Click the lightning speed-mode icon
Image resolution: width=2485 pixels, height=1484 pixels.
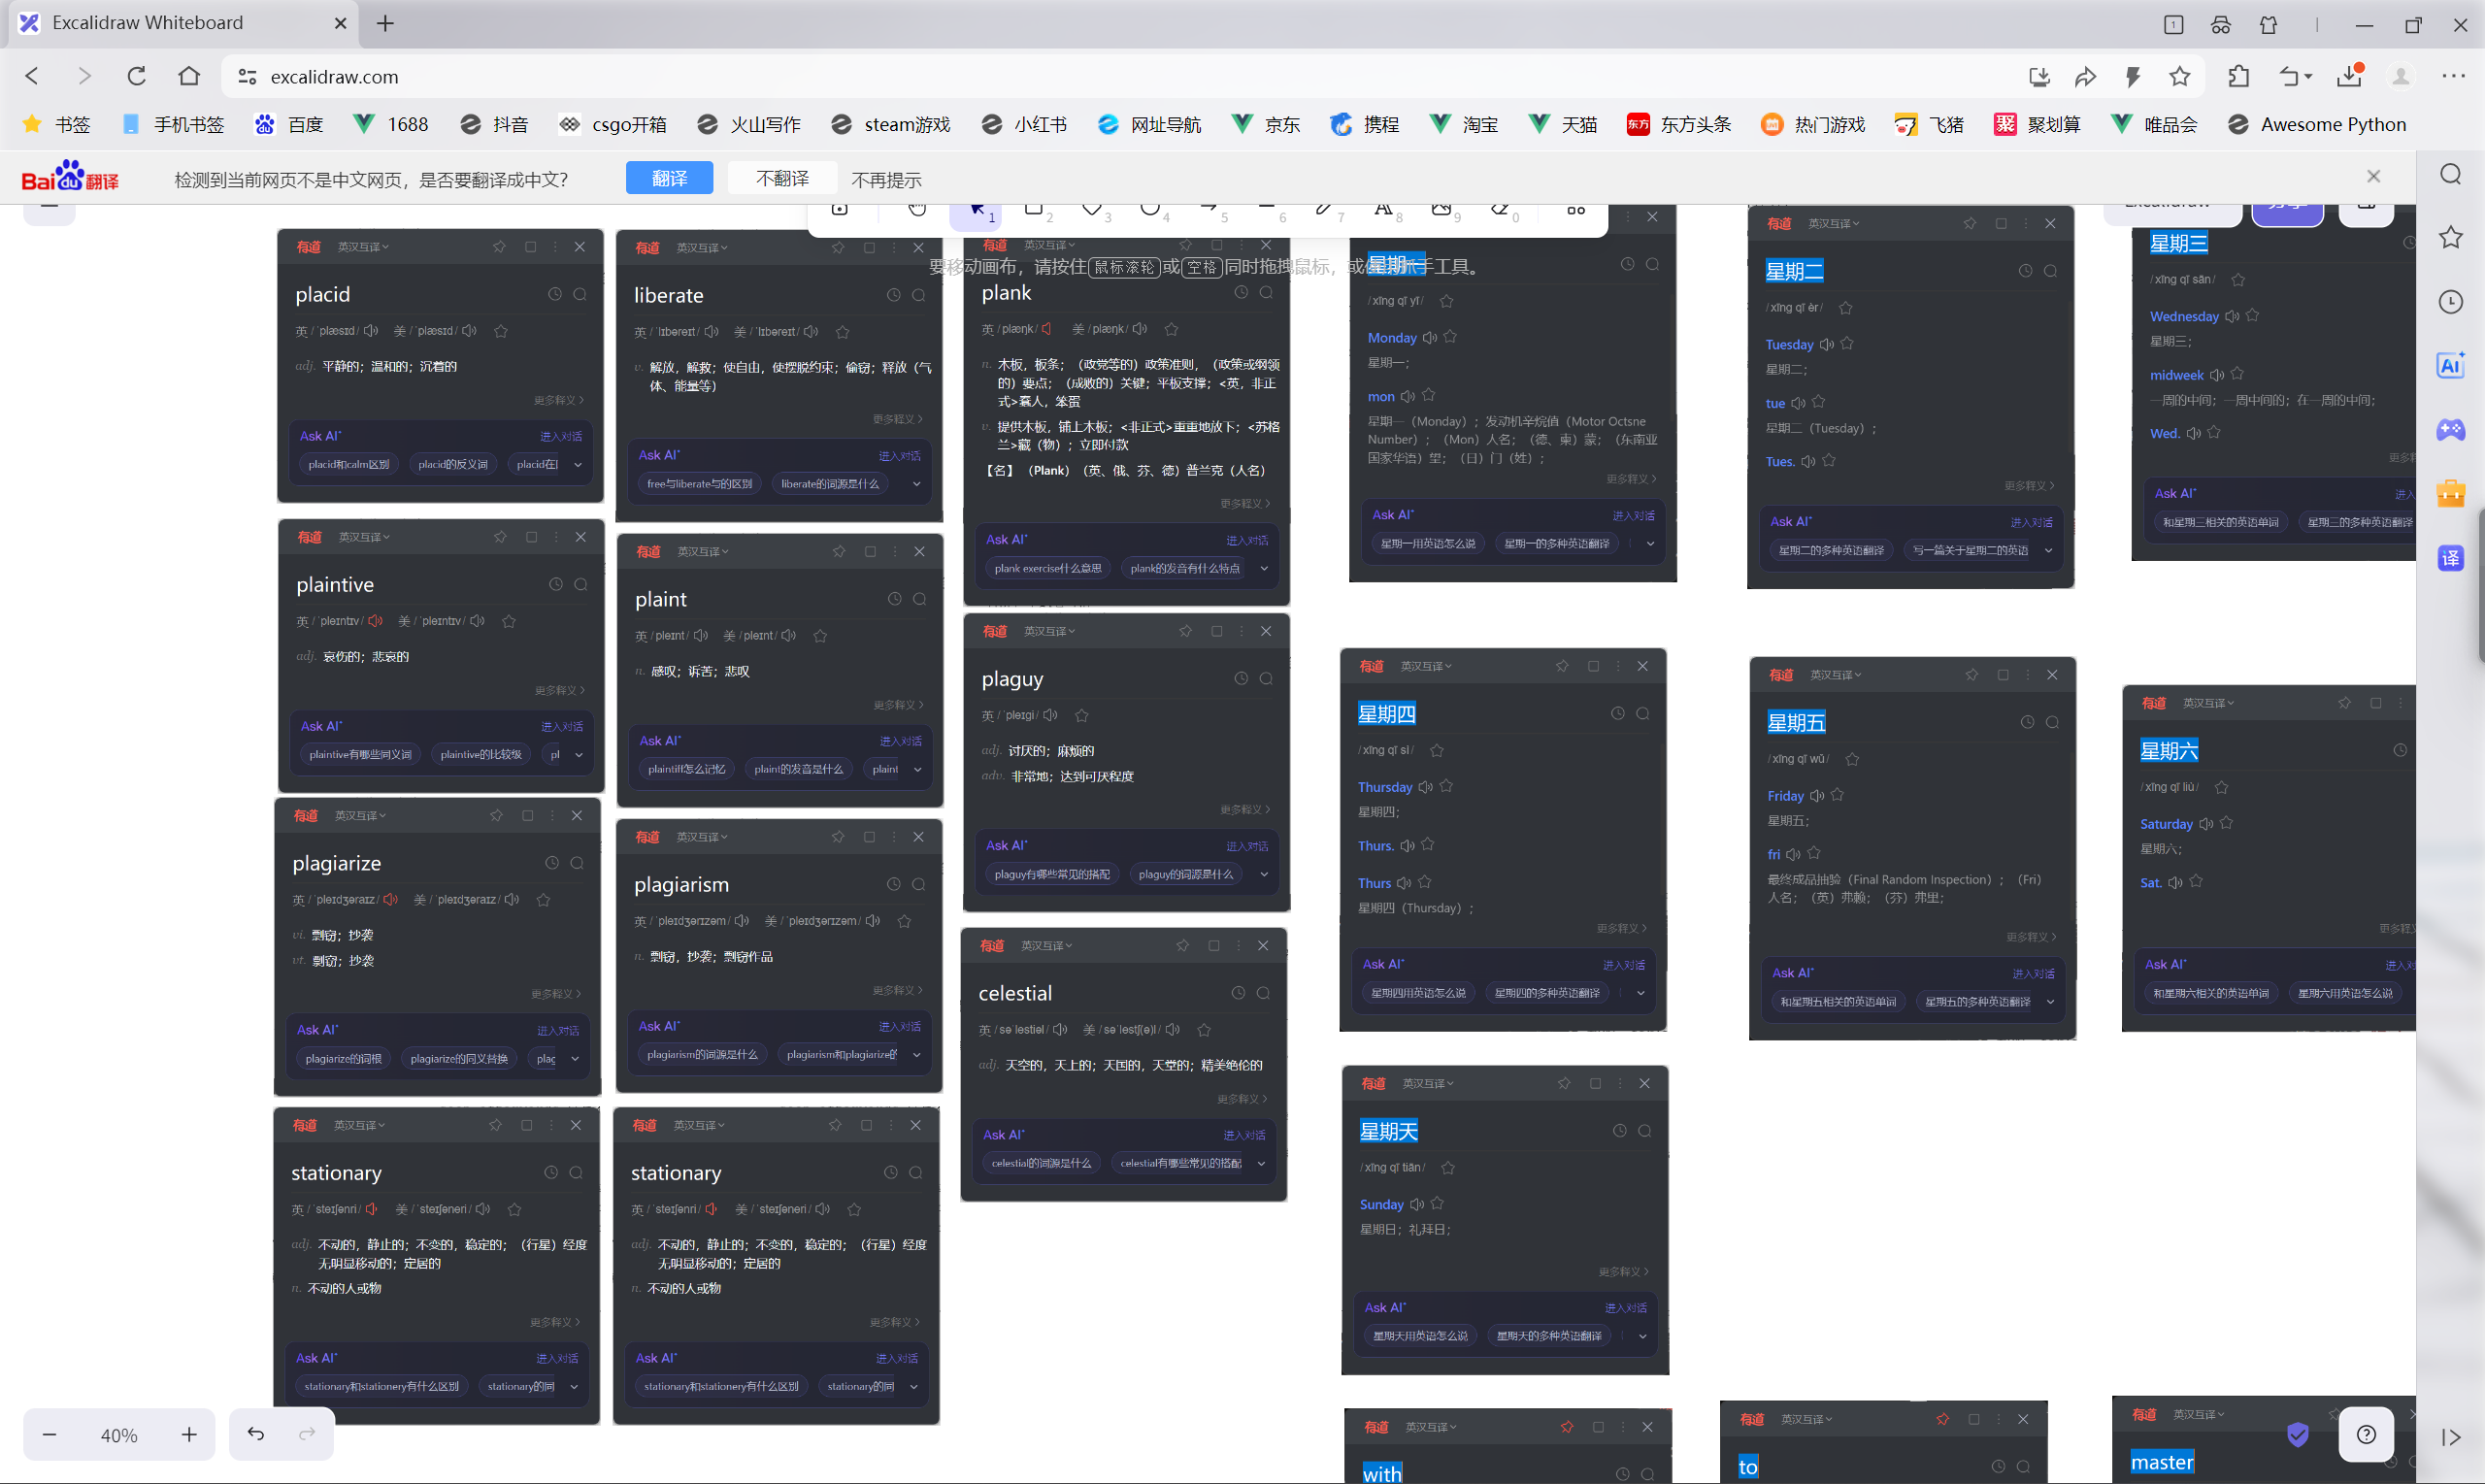click(2133, 76)
